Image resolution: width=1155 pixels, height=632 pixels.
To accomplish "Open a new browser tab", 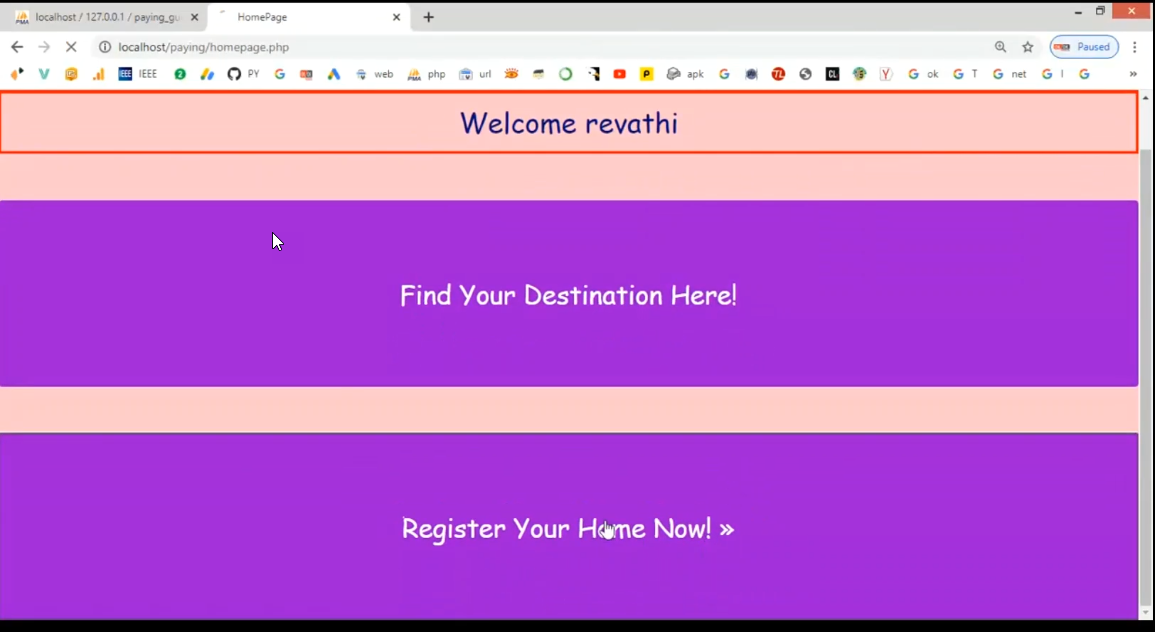I will [x=428, y=17].
